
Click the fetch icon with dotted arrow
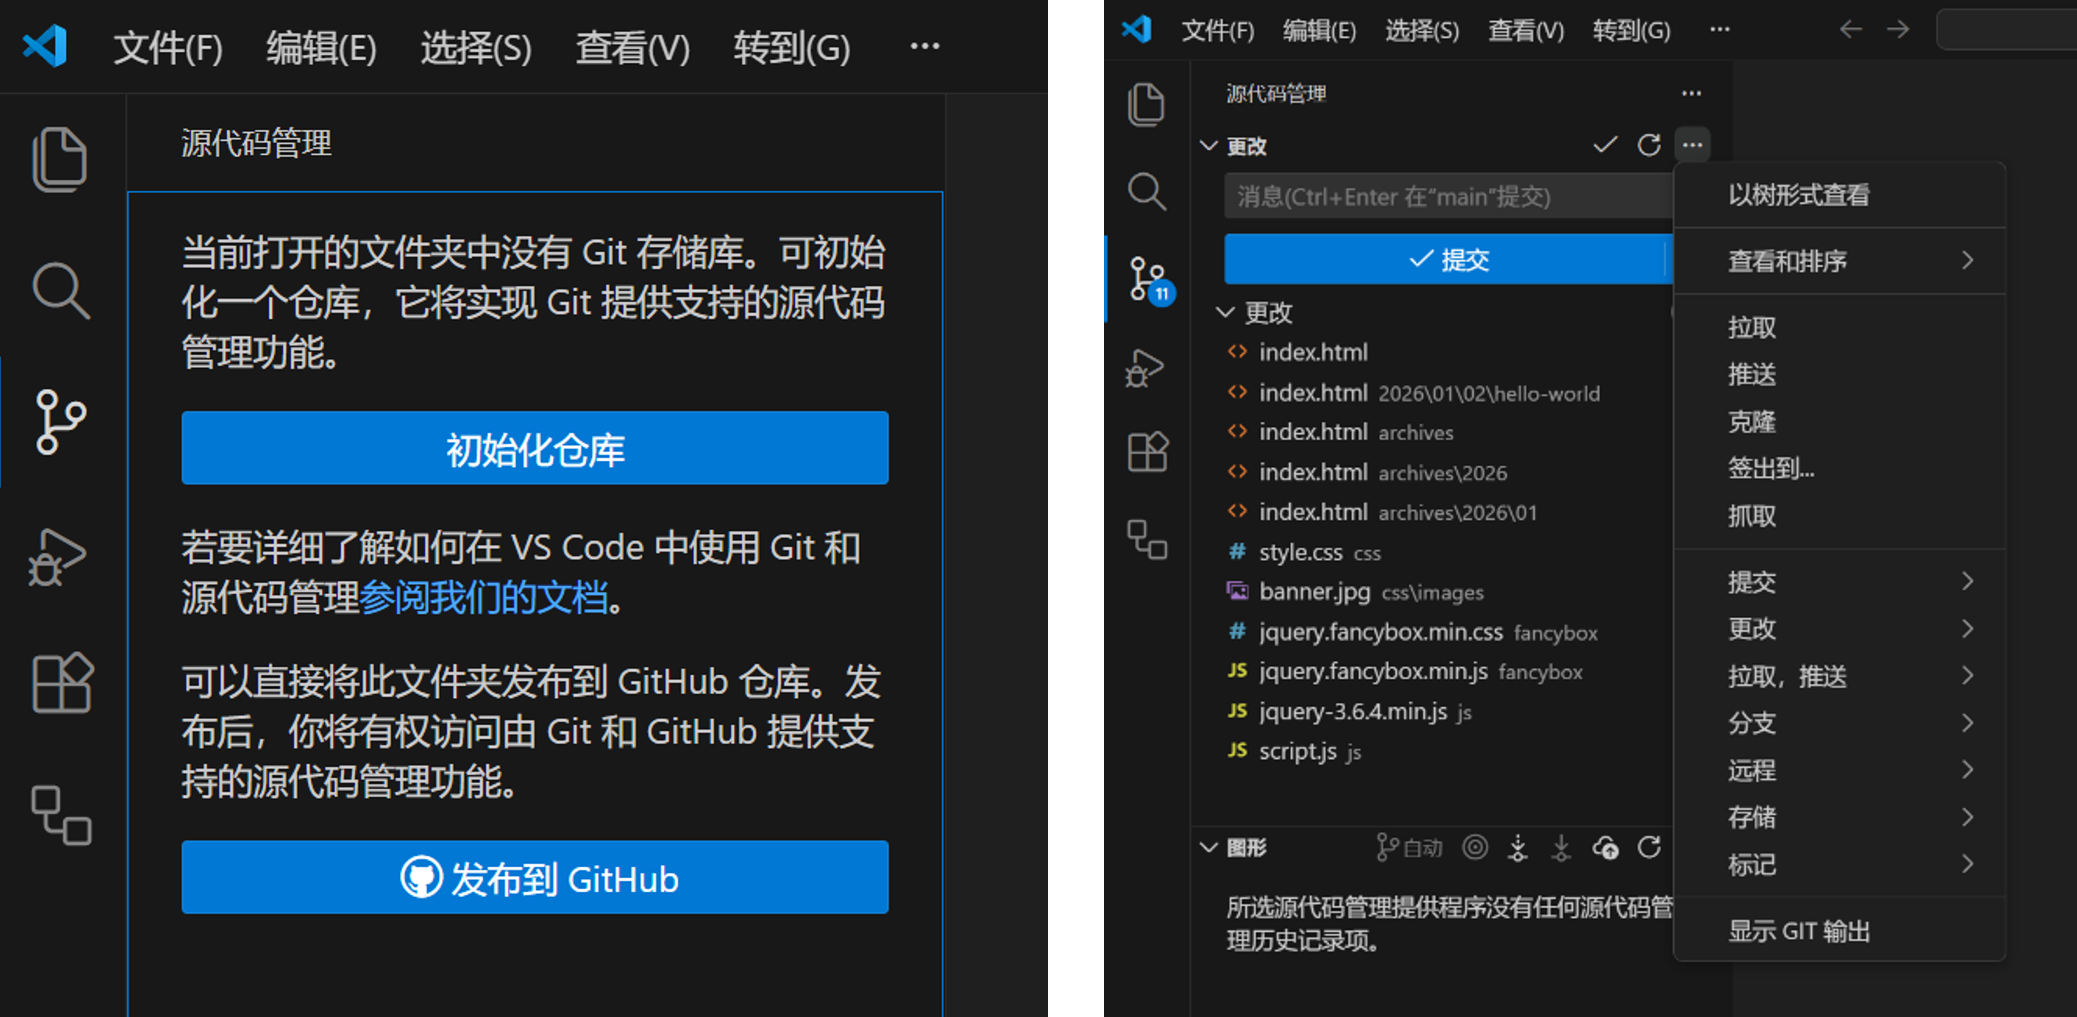click(x=1518, y=848)
